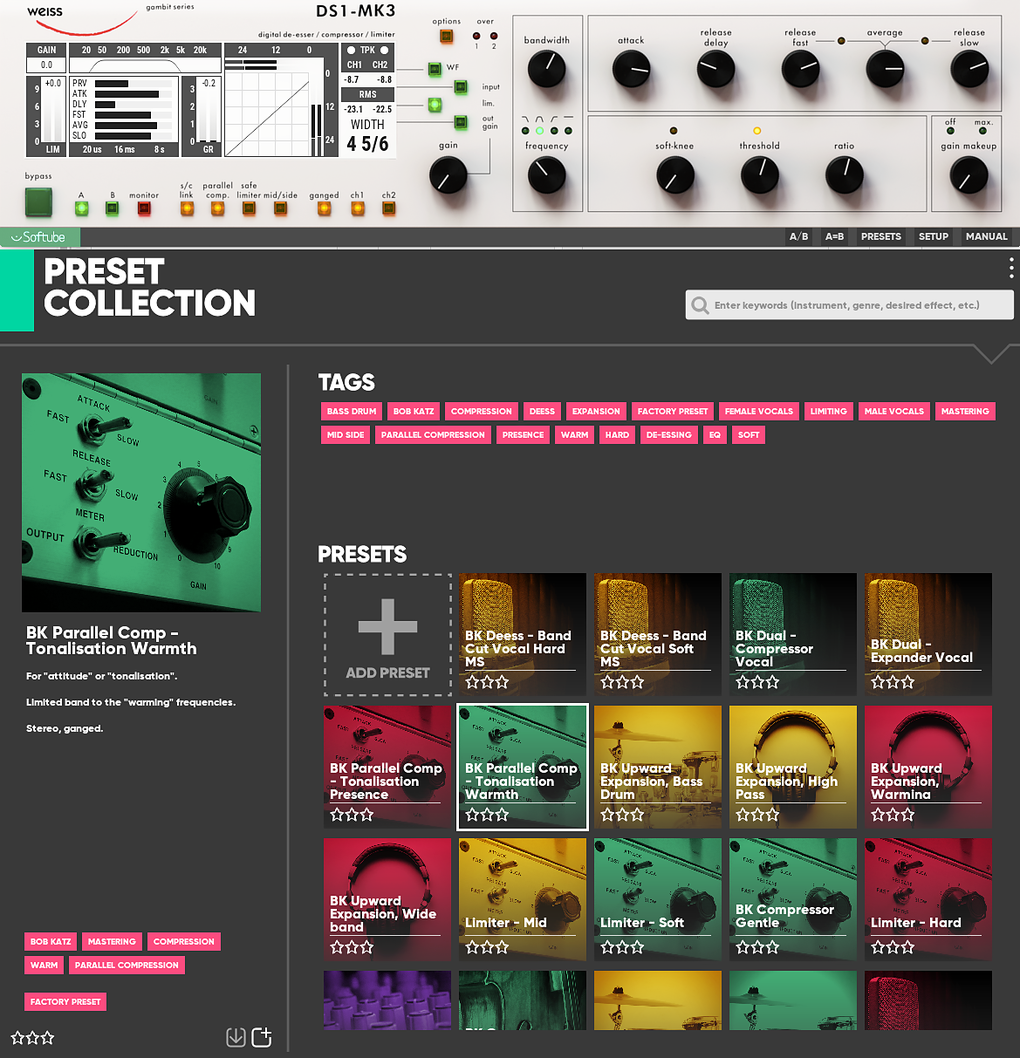The image size is (1020, 1058).
Task: Enable the safe limiter button
Action: coord(249,208)
